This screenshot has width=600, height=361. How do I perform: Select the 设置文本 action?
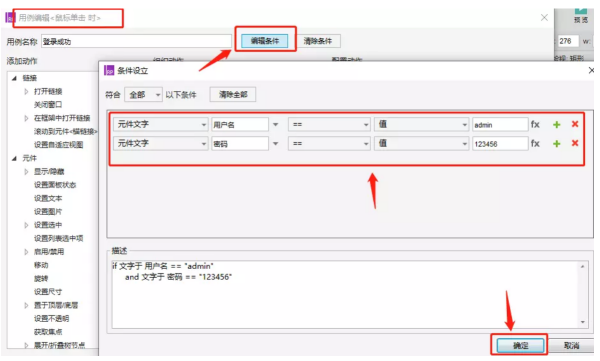[x=48, y=198]
